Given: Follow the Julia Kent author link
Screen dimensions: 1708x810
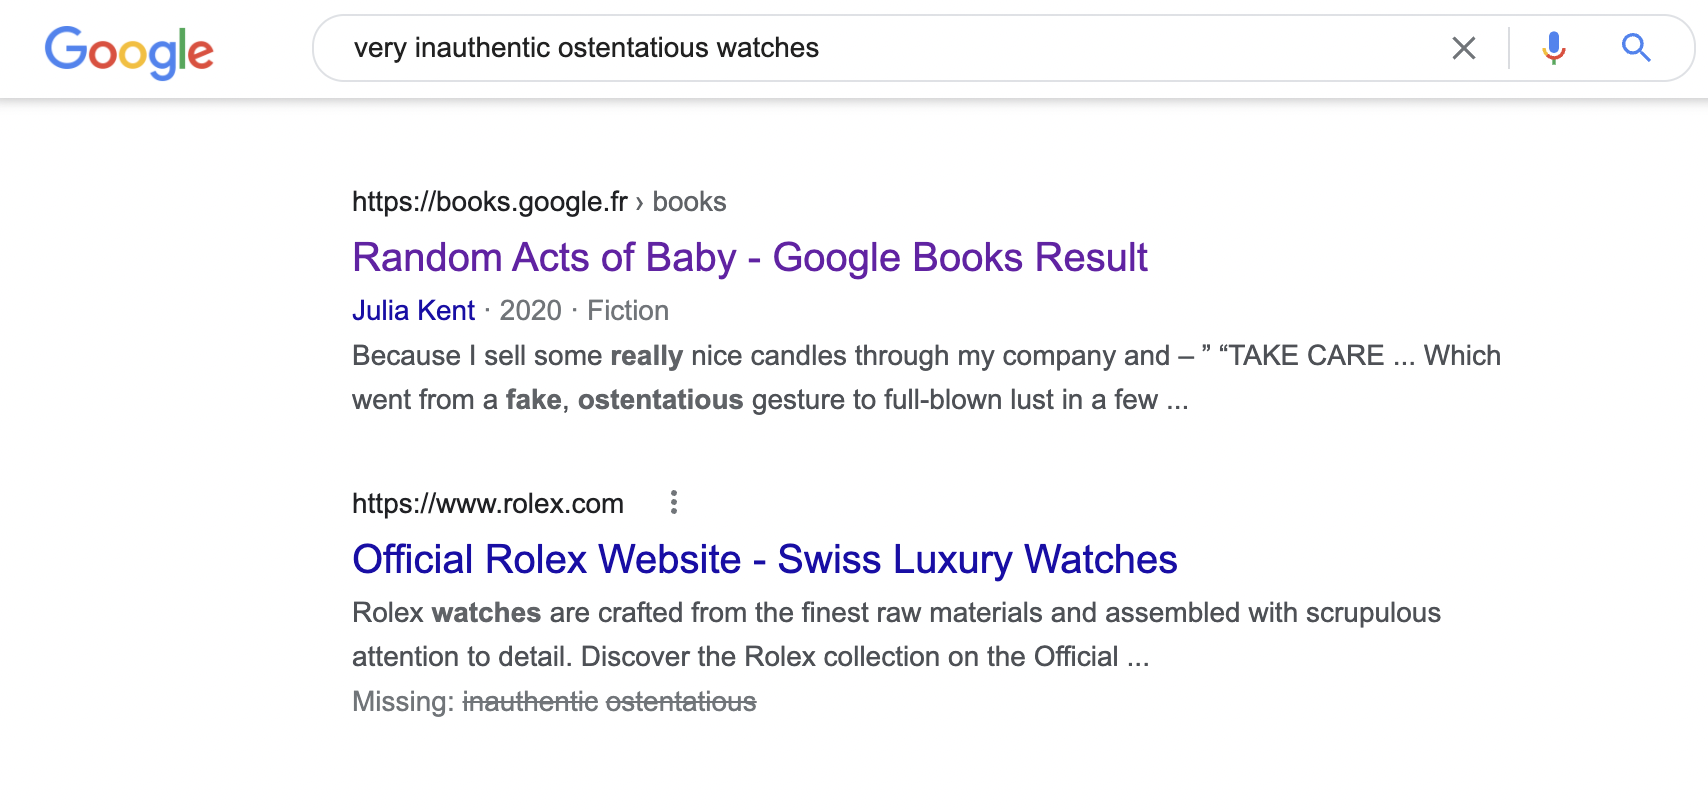Looking at the screenshot, I should pyautogui.click(x=413, y=311).
